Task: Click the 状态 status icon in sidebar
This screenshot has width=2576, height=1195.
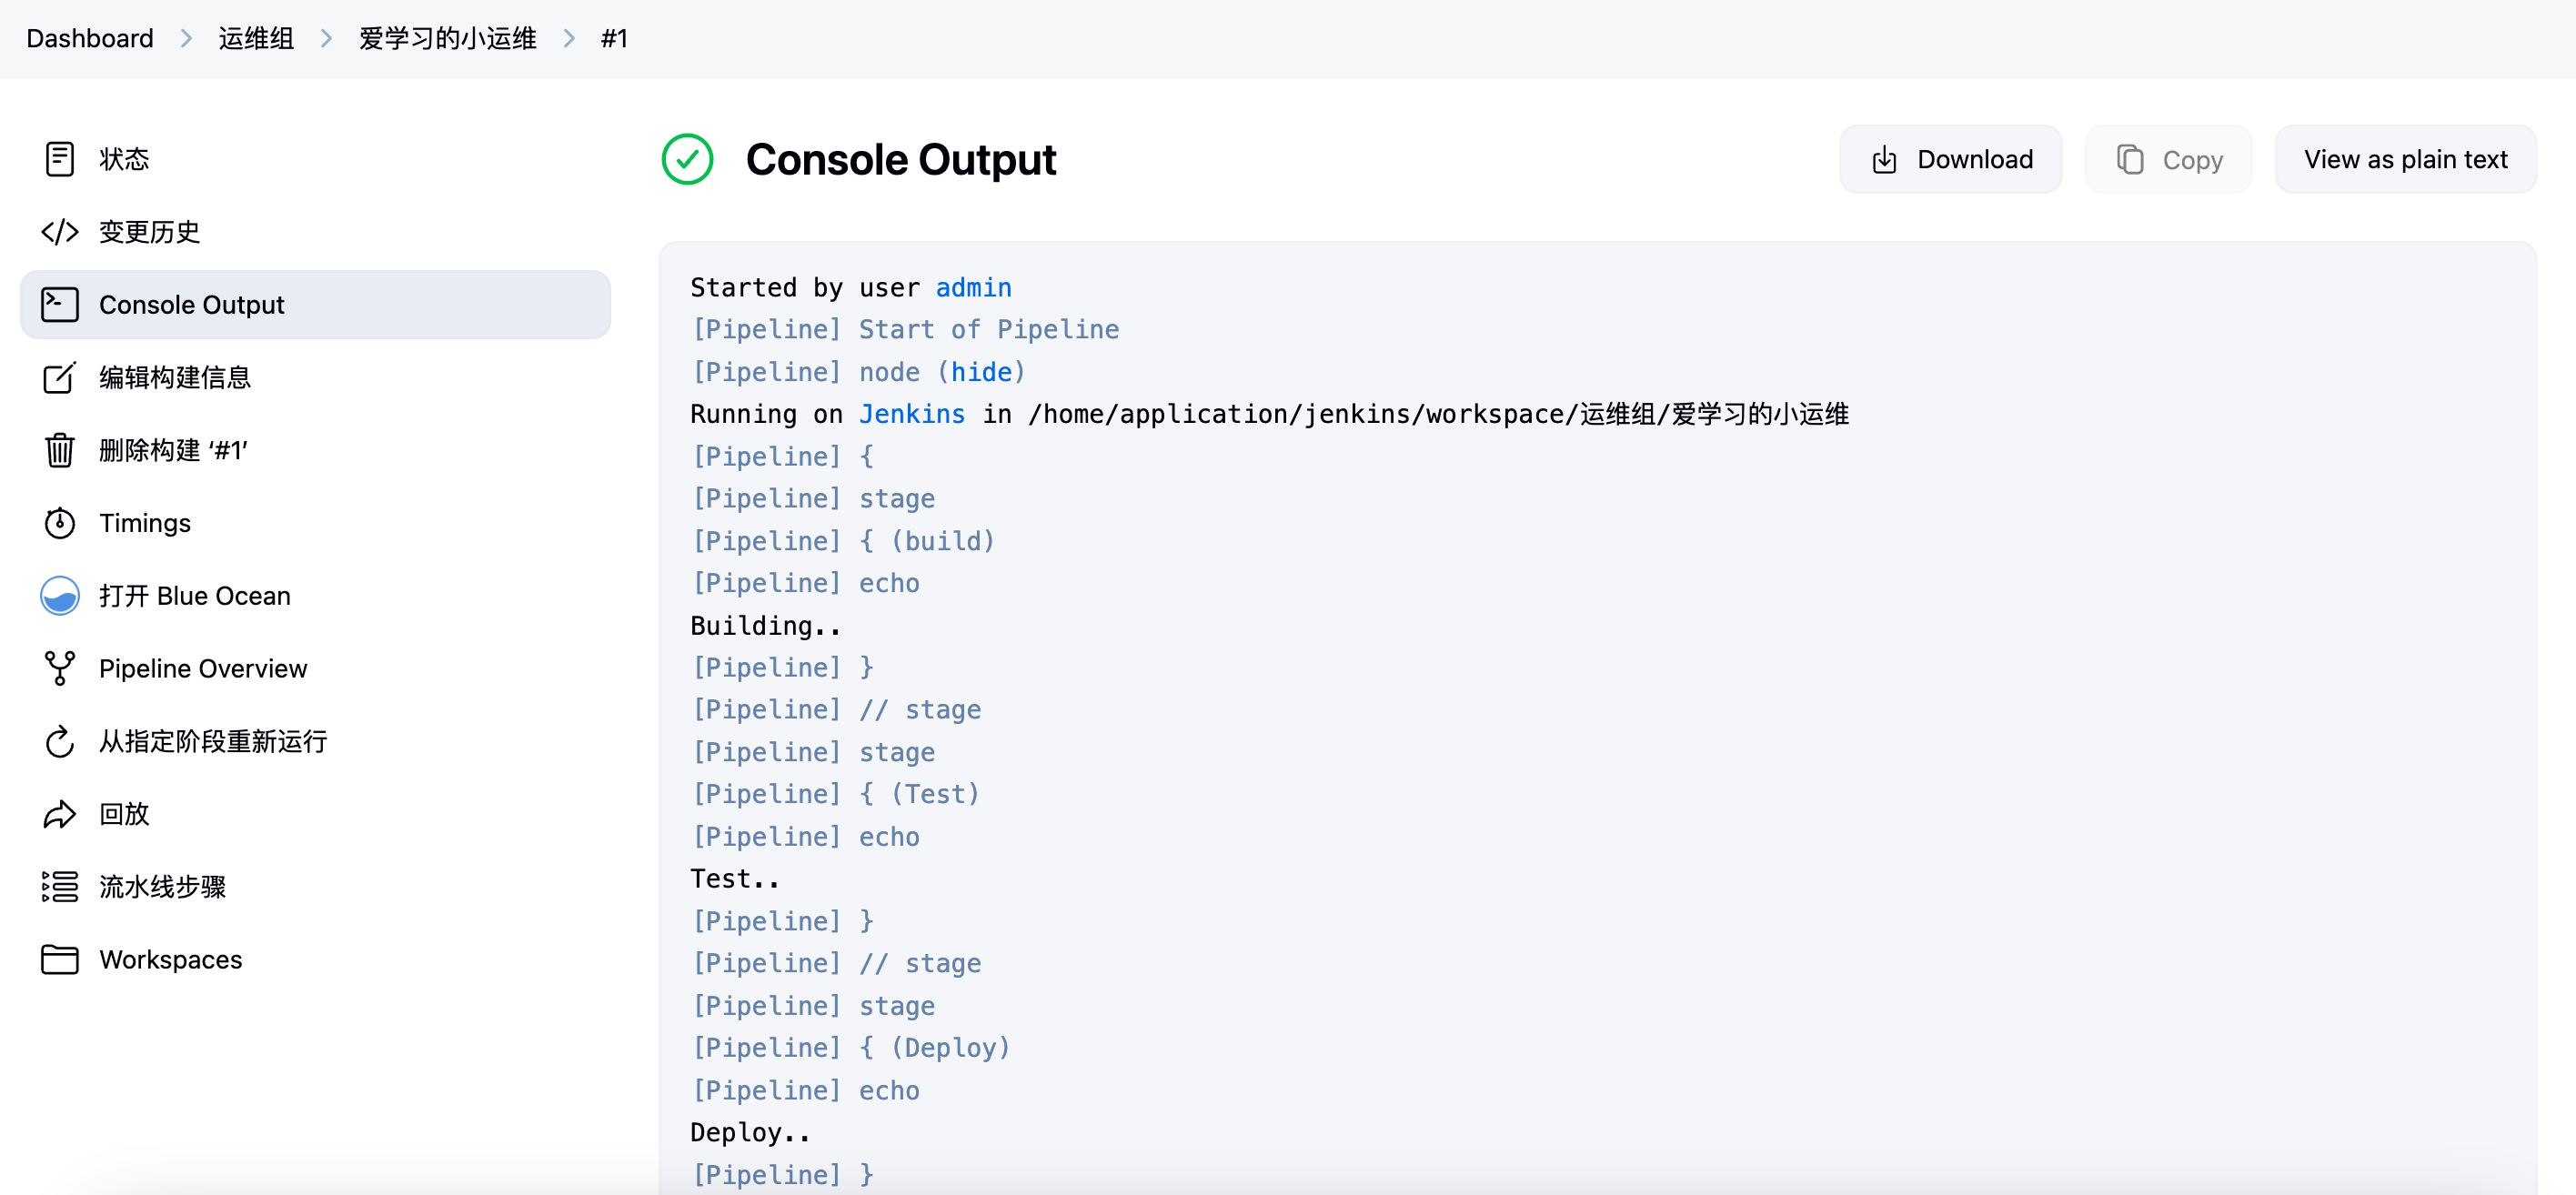Action: (60, 159)
